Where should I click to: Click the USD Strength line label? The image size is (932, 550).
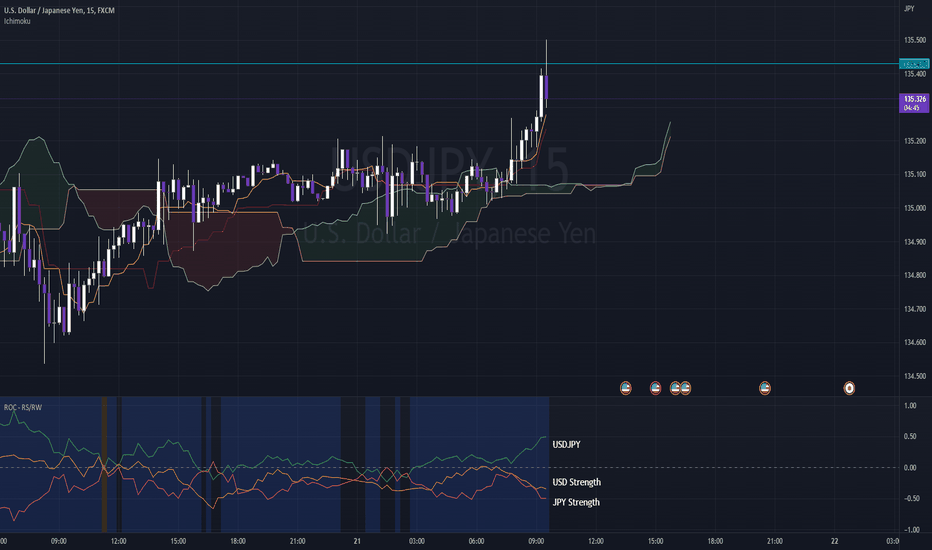577,482
